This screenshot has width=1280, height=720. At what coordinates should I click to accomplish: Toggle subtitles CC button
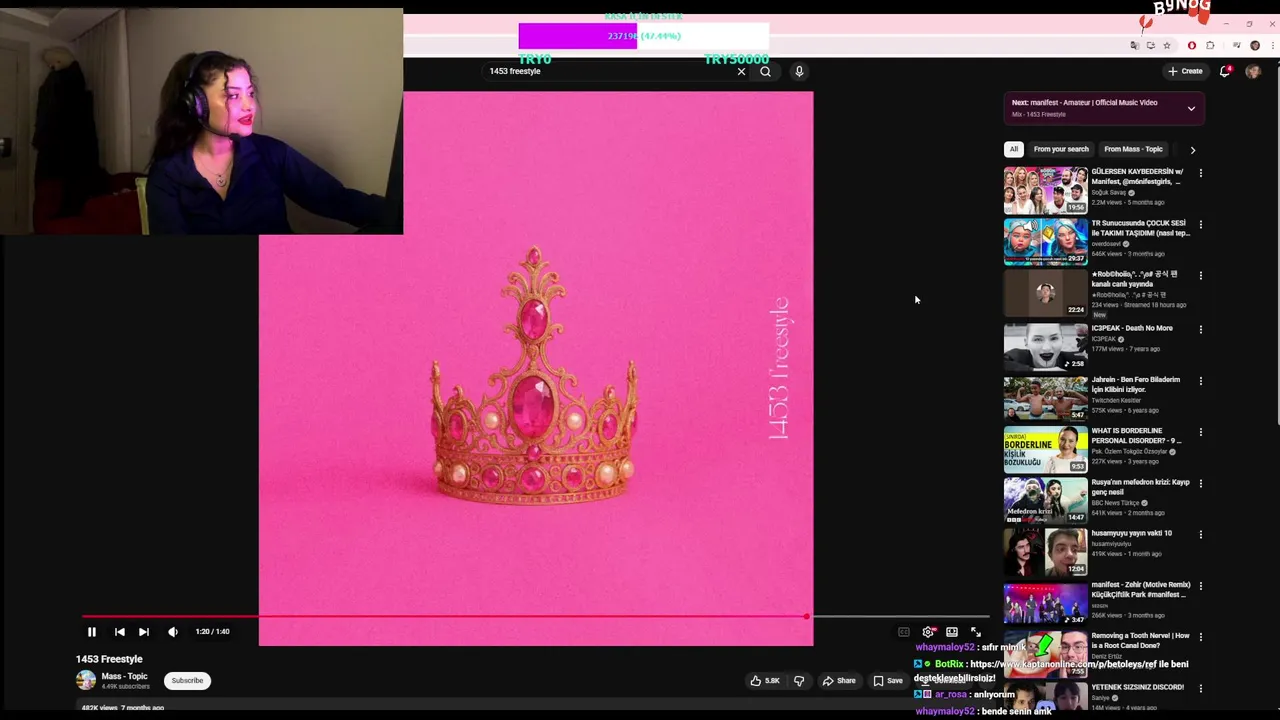pos(904,632)
